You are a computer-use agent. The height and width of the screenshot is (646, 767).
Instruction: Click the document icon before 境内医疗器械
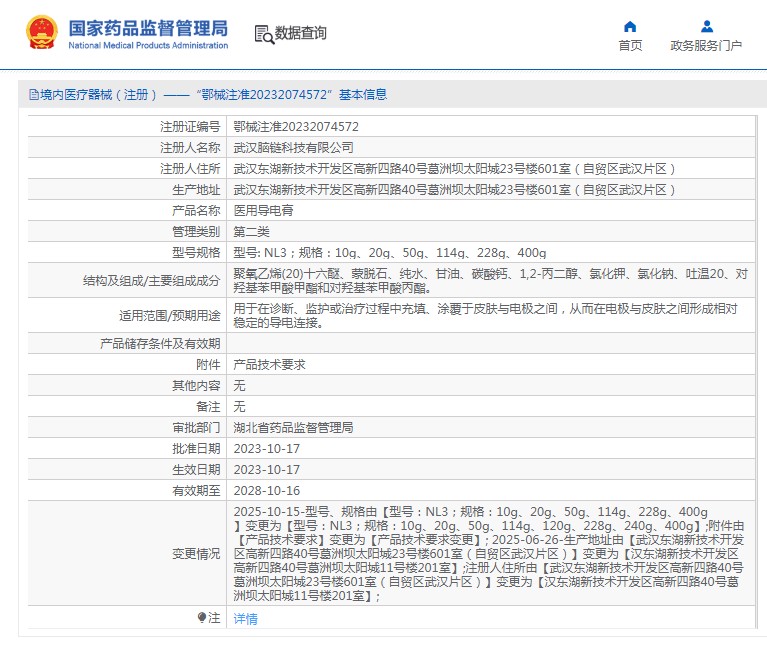(x=33, y=95)
